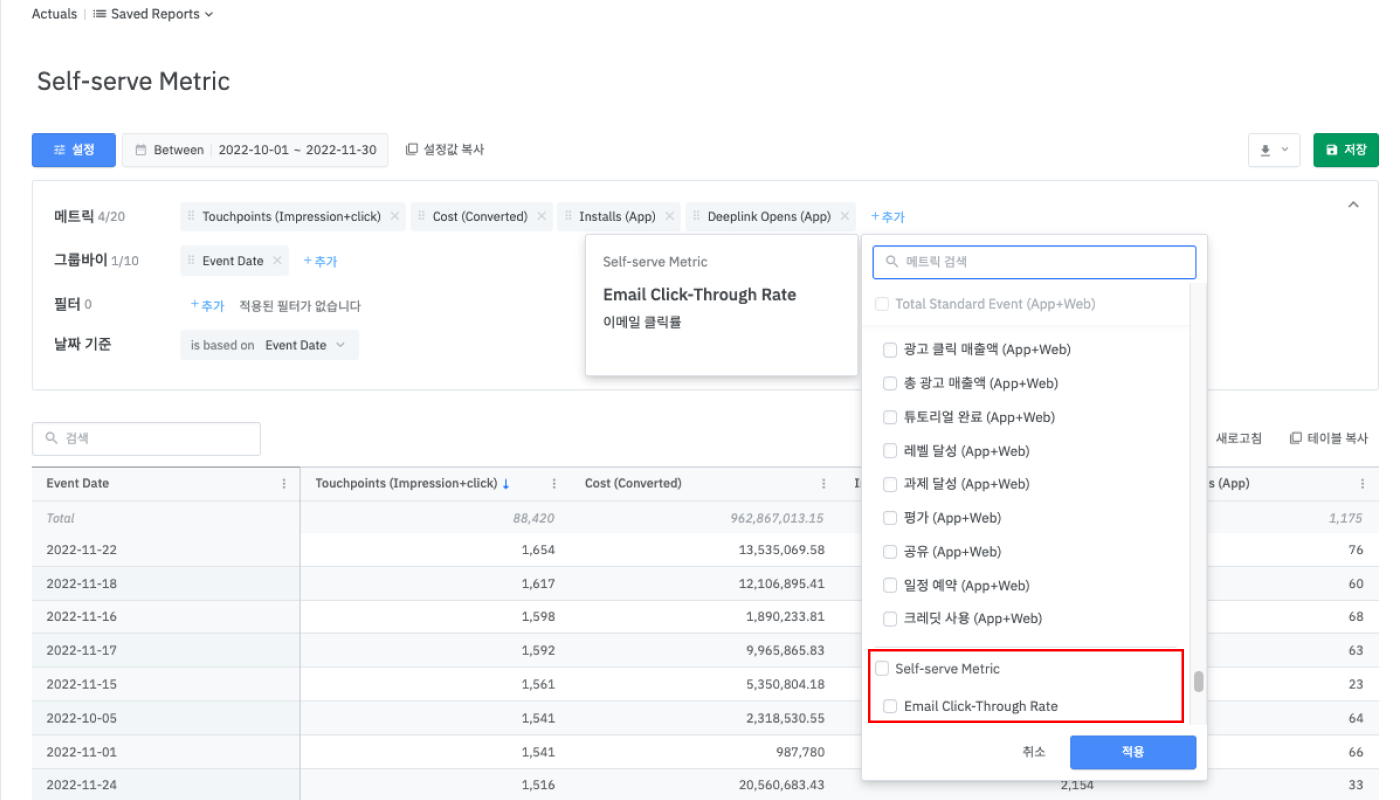Viewport: 1400px width, 800px height.
Task: Check the 공유 (App+Web) checkbox
Action: (x=890, y=552)
